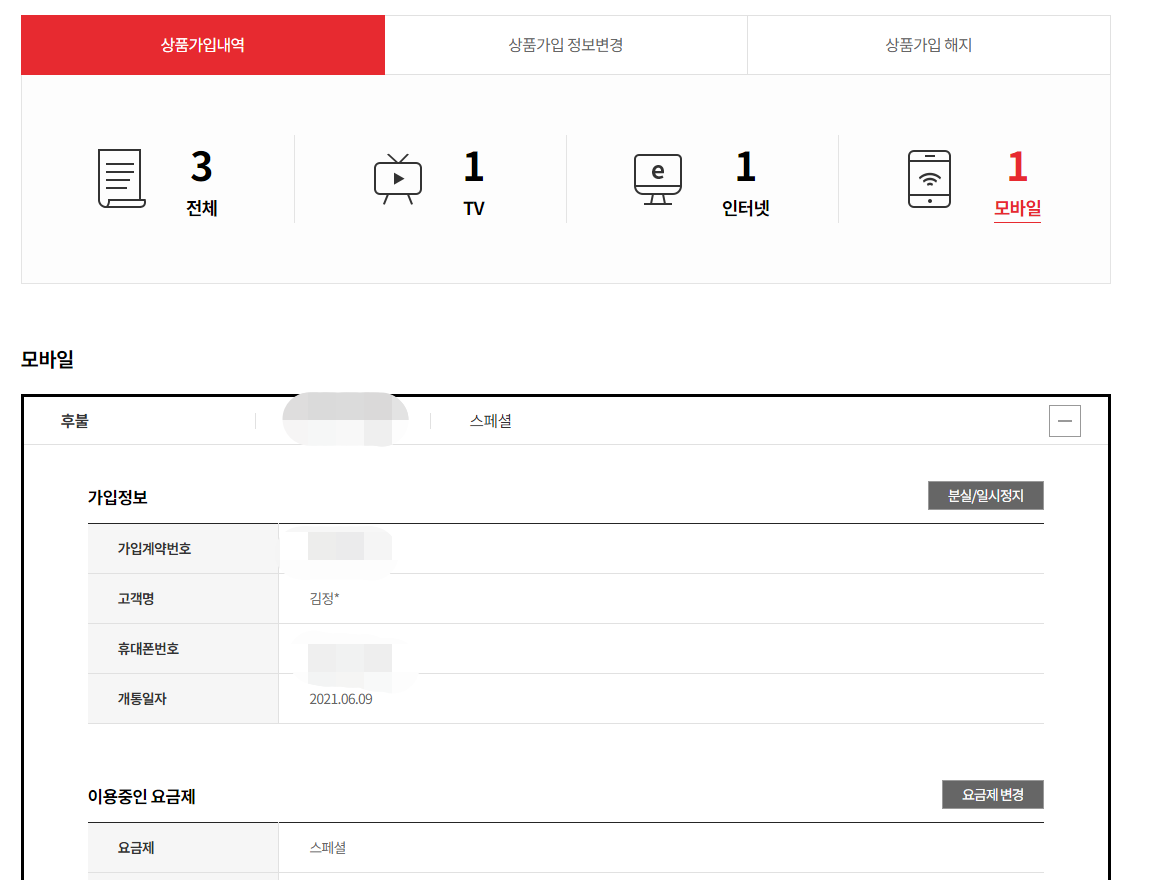The height and width of the screenshot is (880, 1152).
Task: Click the 후불 label in panel header
Action: click(x=75, y=421)
